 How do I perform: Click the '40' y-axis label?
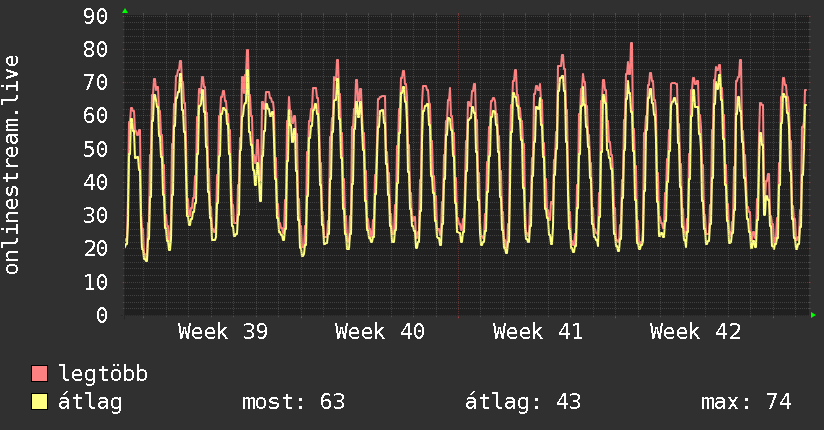(x=96, y=182)
